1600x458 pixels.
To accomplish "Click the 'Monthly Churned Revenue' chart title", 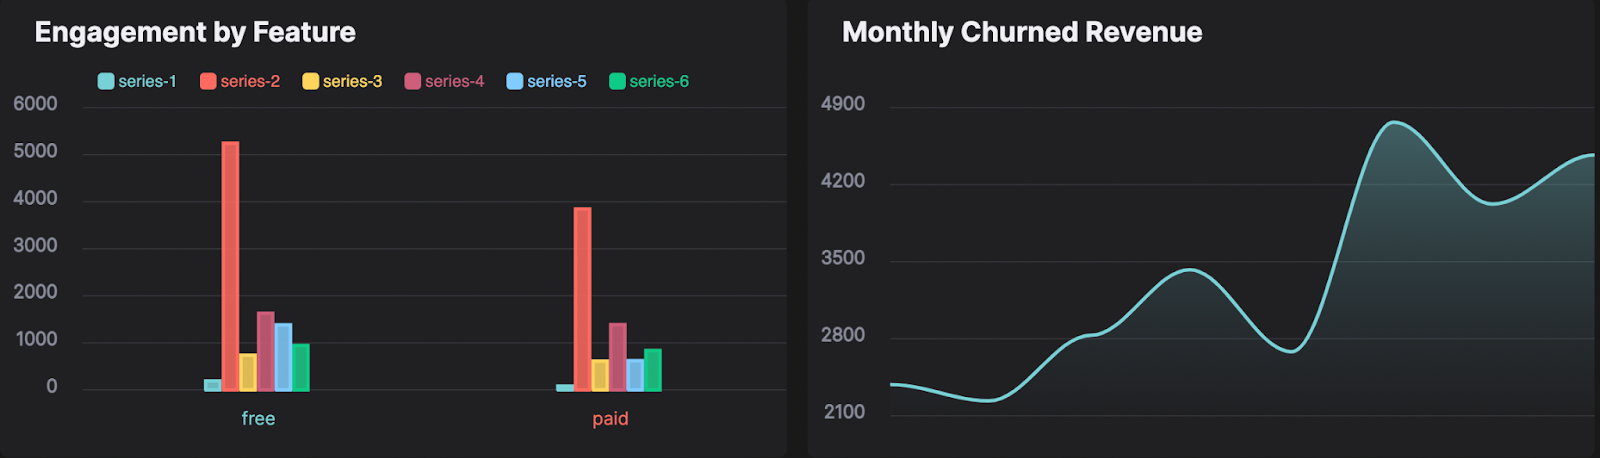I will (1022, 32).
